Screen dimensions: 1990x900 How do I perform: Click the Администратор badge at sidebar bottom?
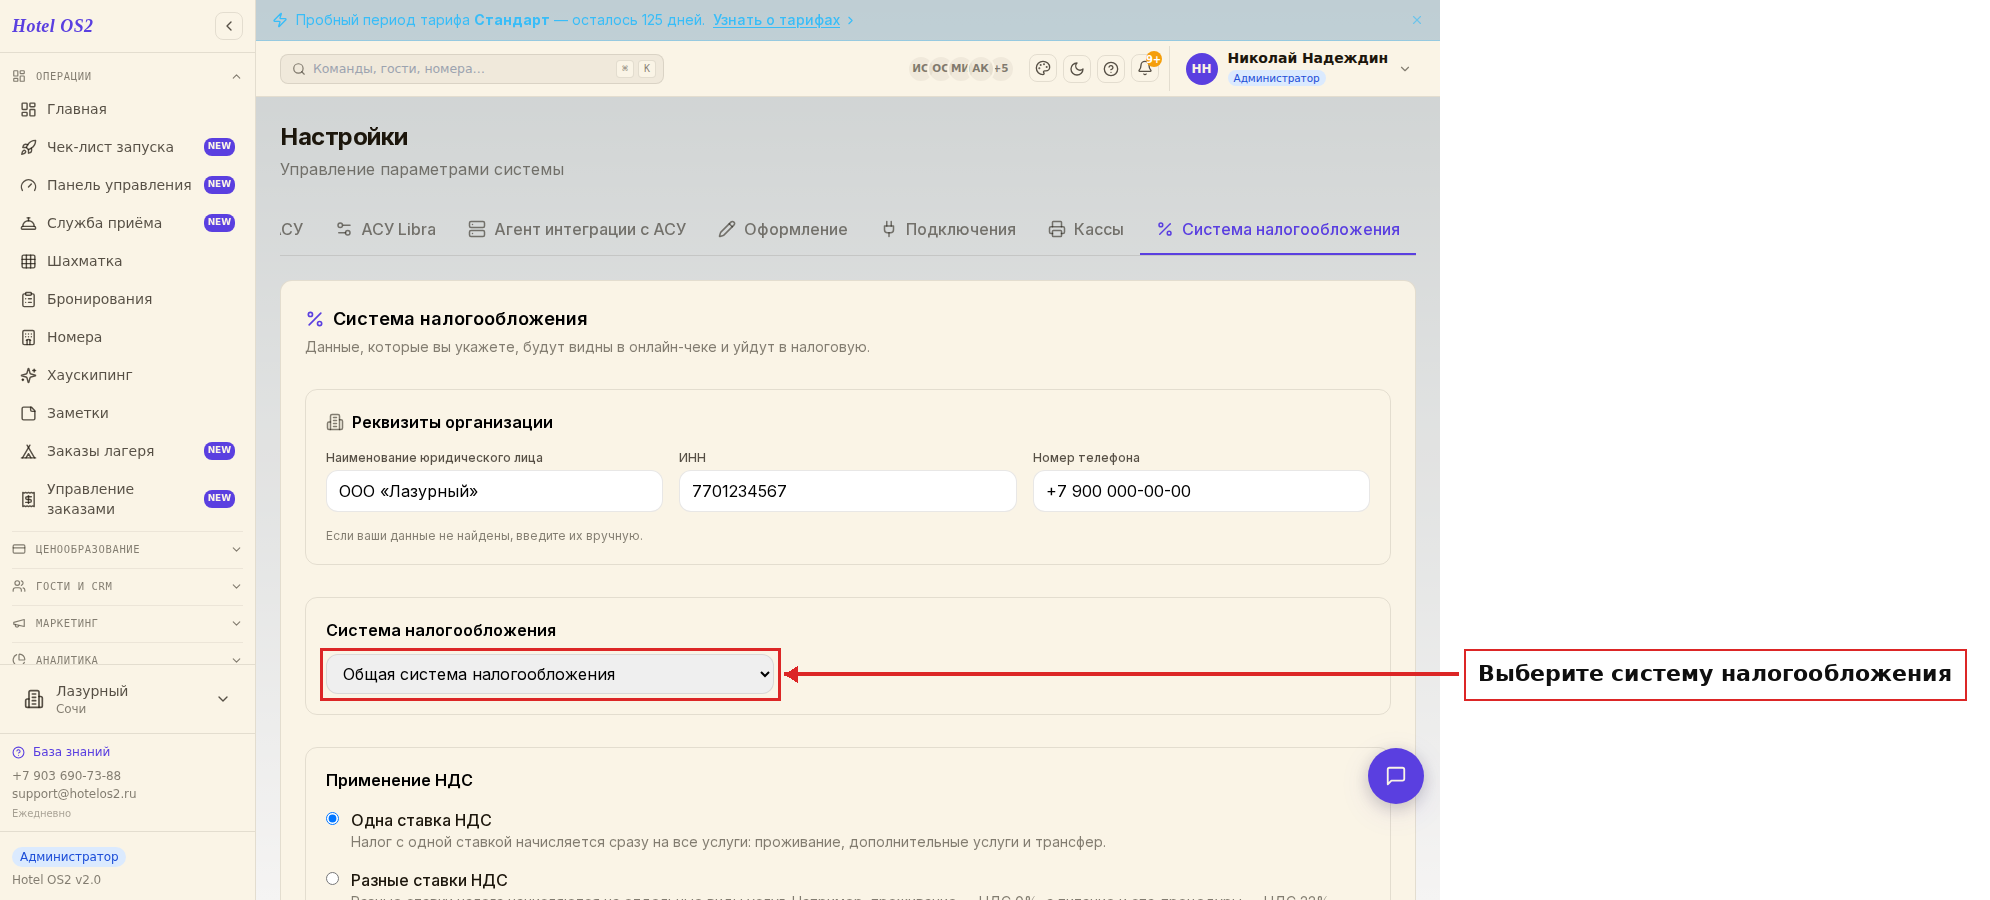(x=69, y=857)
